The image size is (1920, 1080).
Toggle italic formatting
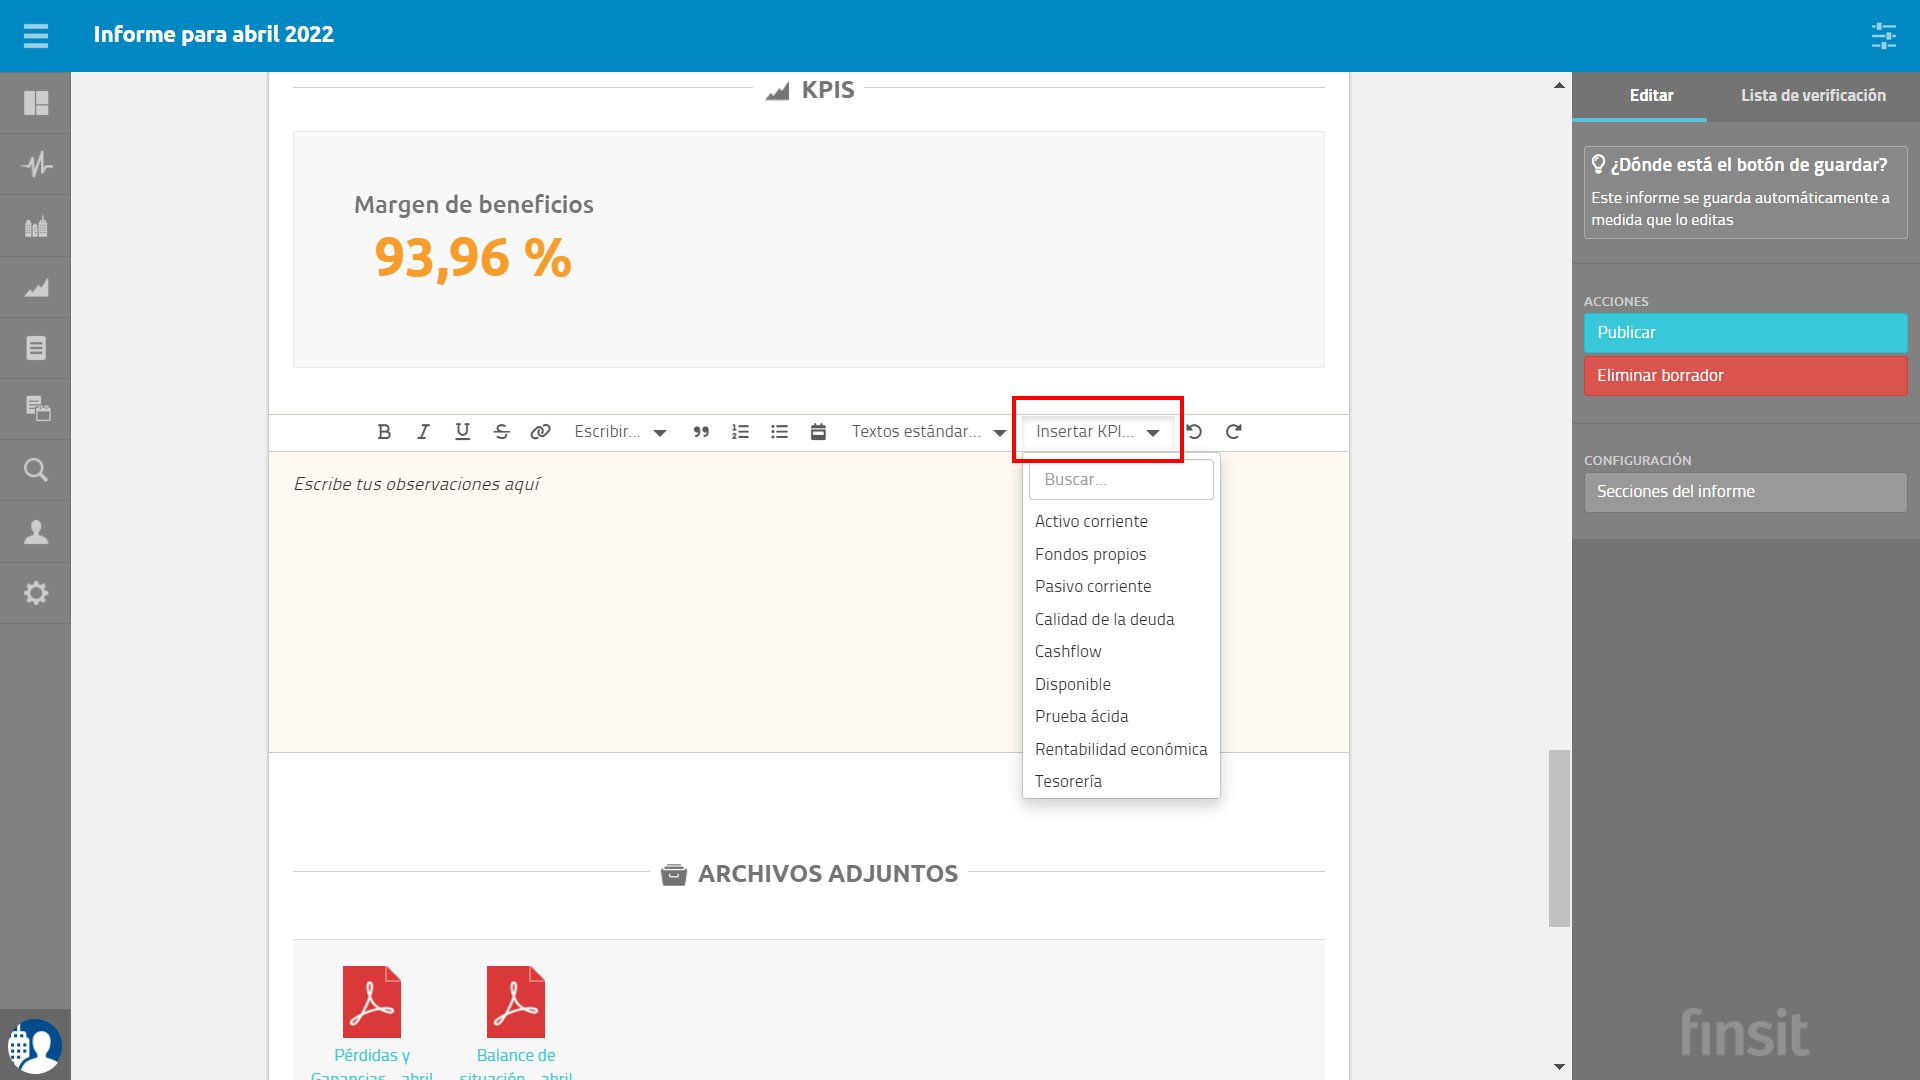coord(423,432)
